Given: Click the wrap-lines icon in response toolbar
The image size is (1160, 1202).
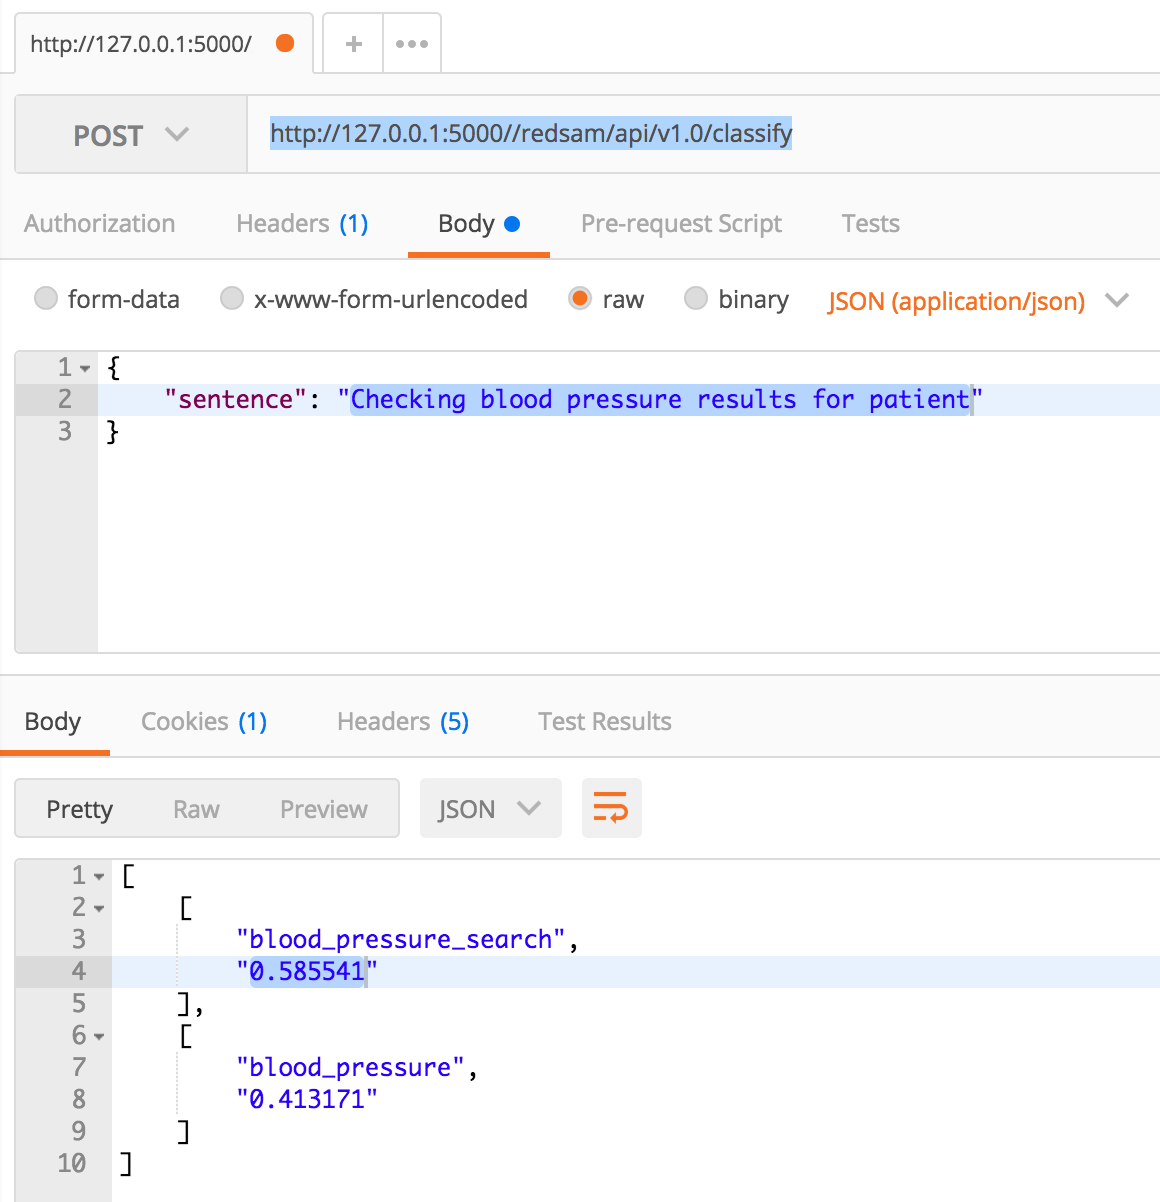Looking at the screenshot, I should point(611,808).
